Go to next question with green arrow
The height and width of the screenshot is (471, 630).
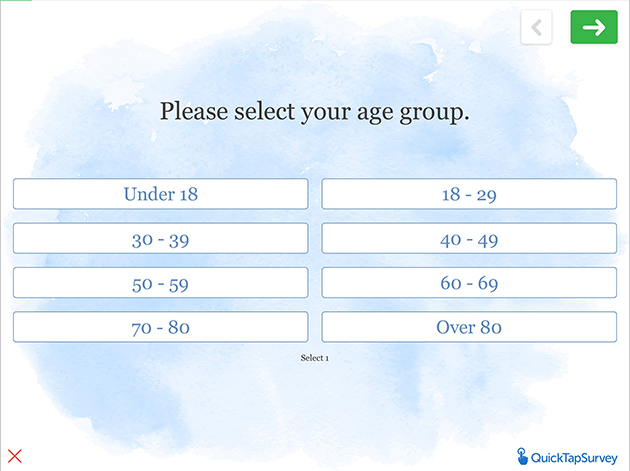[594, 27]
